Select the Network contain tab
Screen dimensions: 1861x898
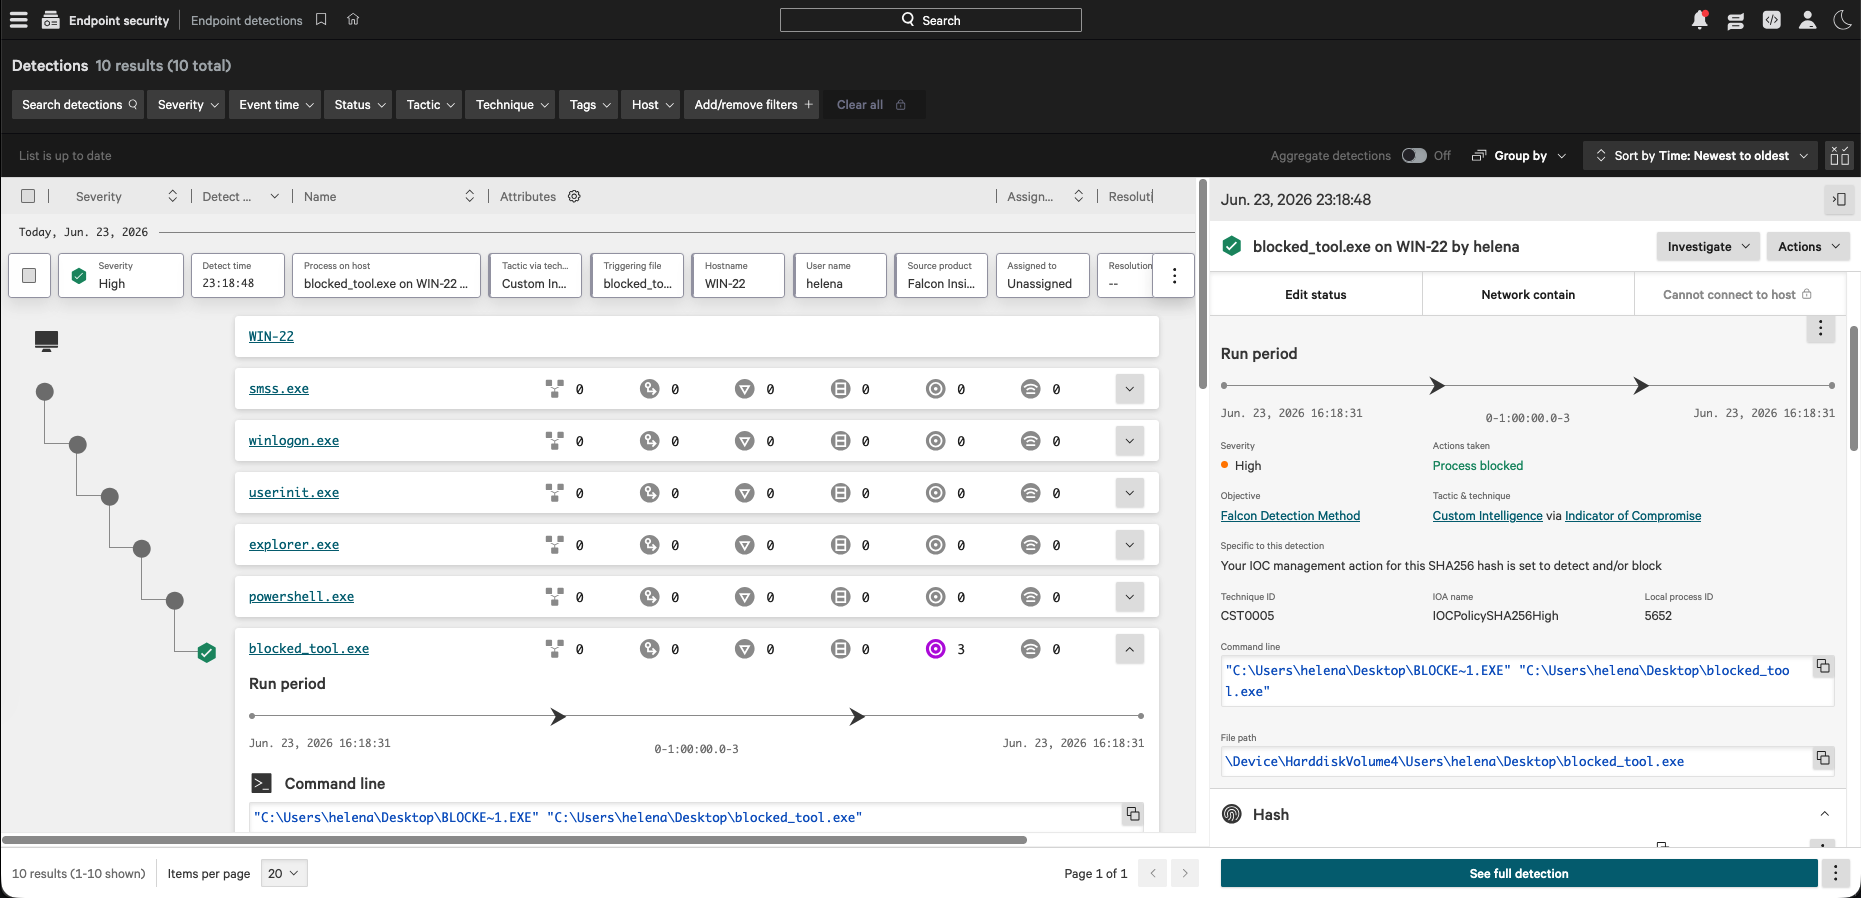pyautogui.click(x=1527, y=294)
